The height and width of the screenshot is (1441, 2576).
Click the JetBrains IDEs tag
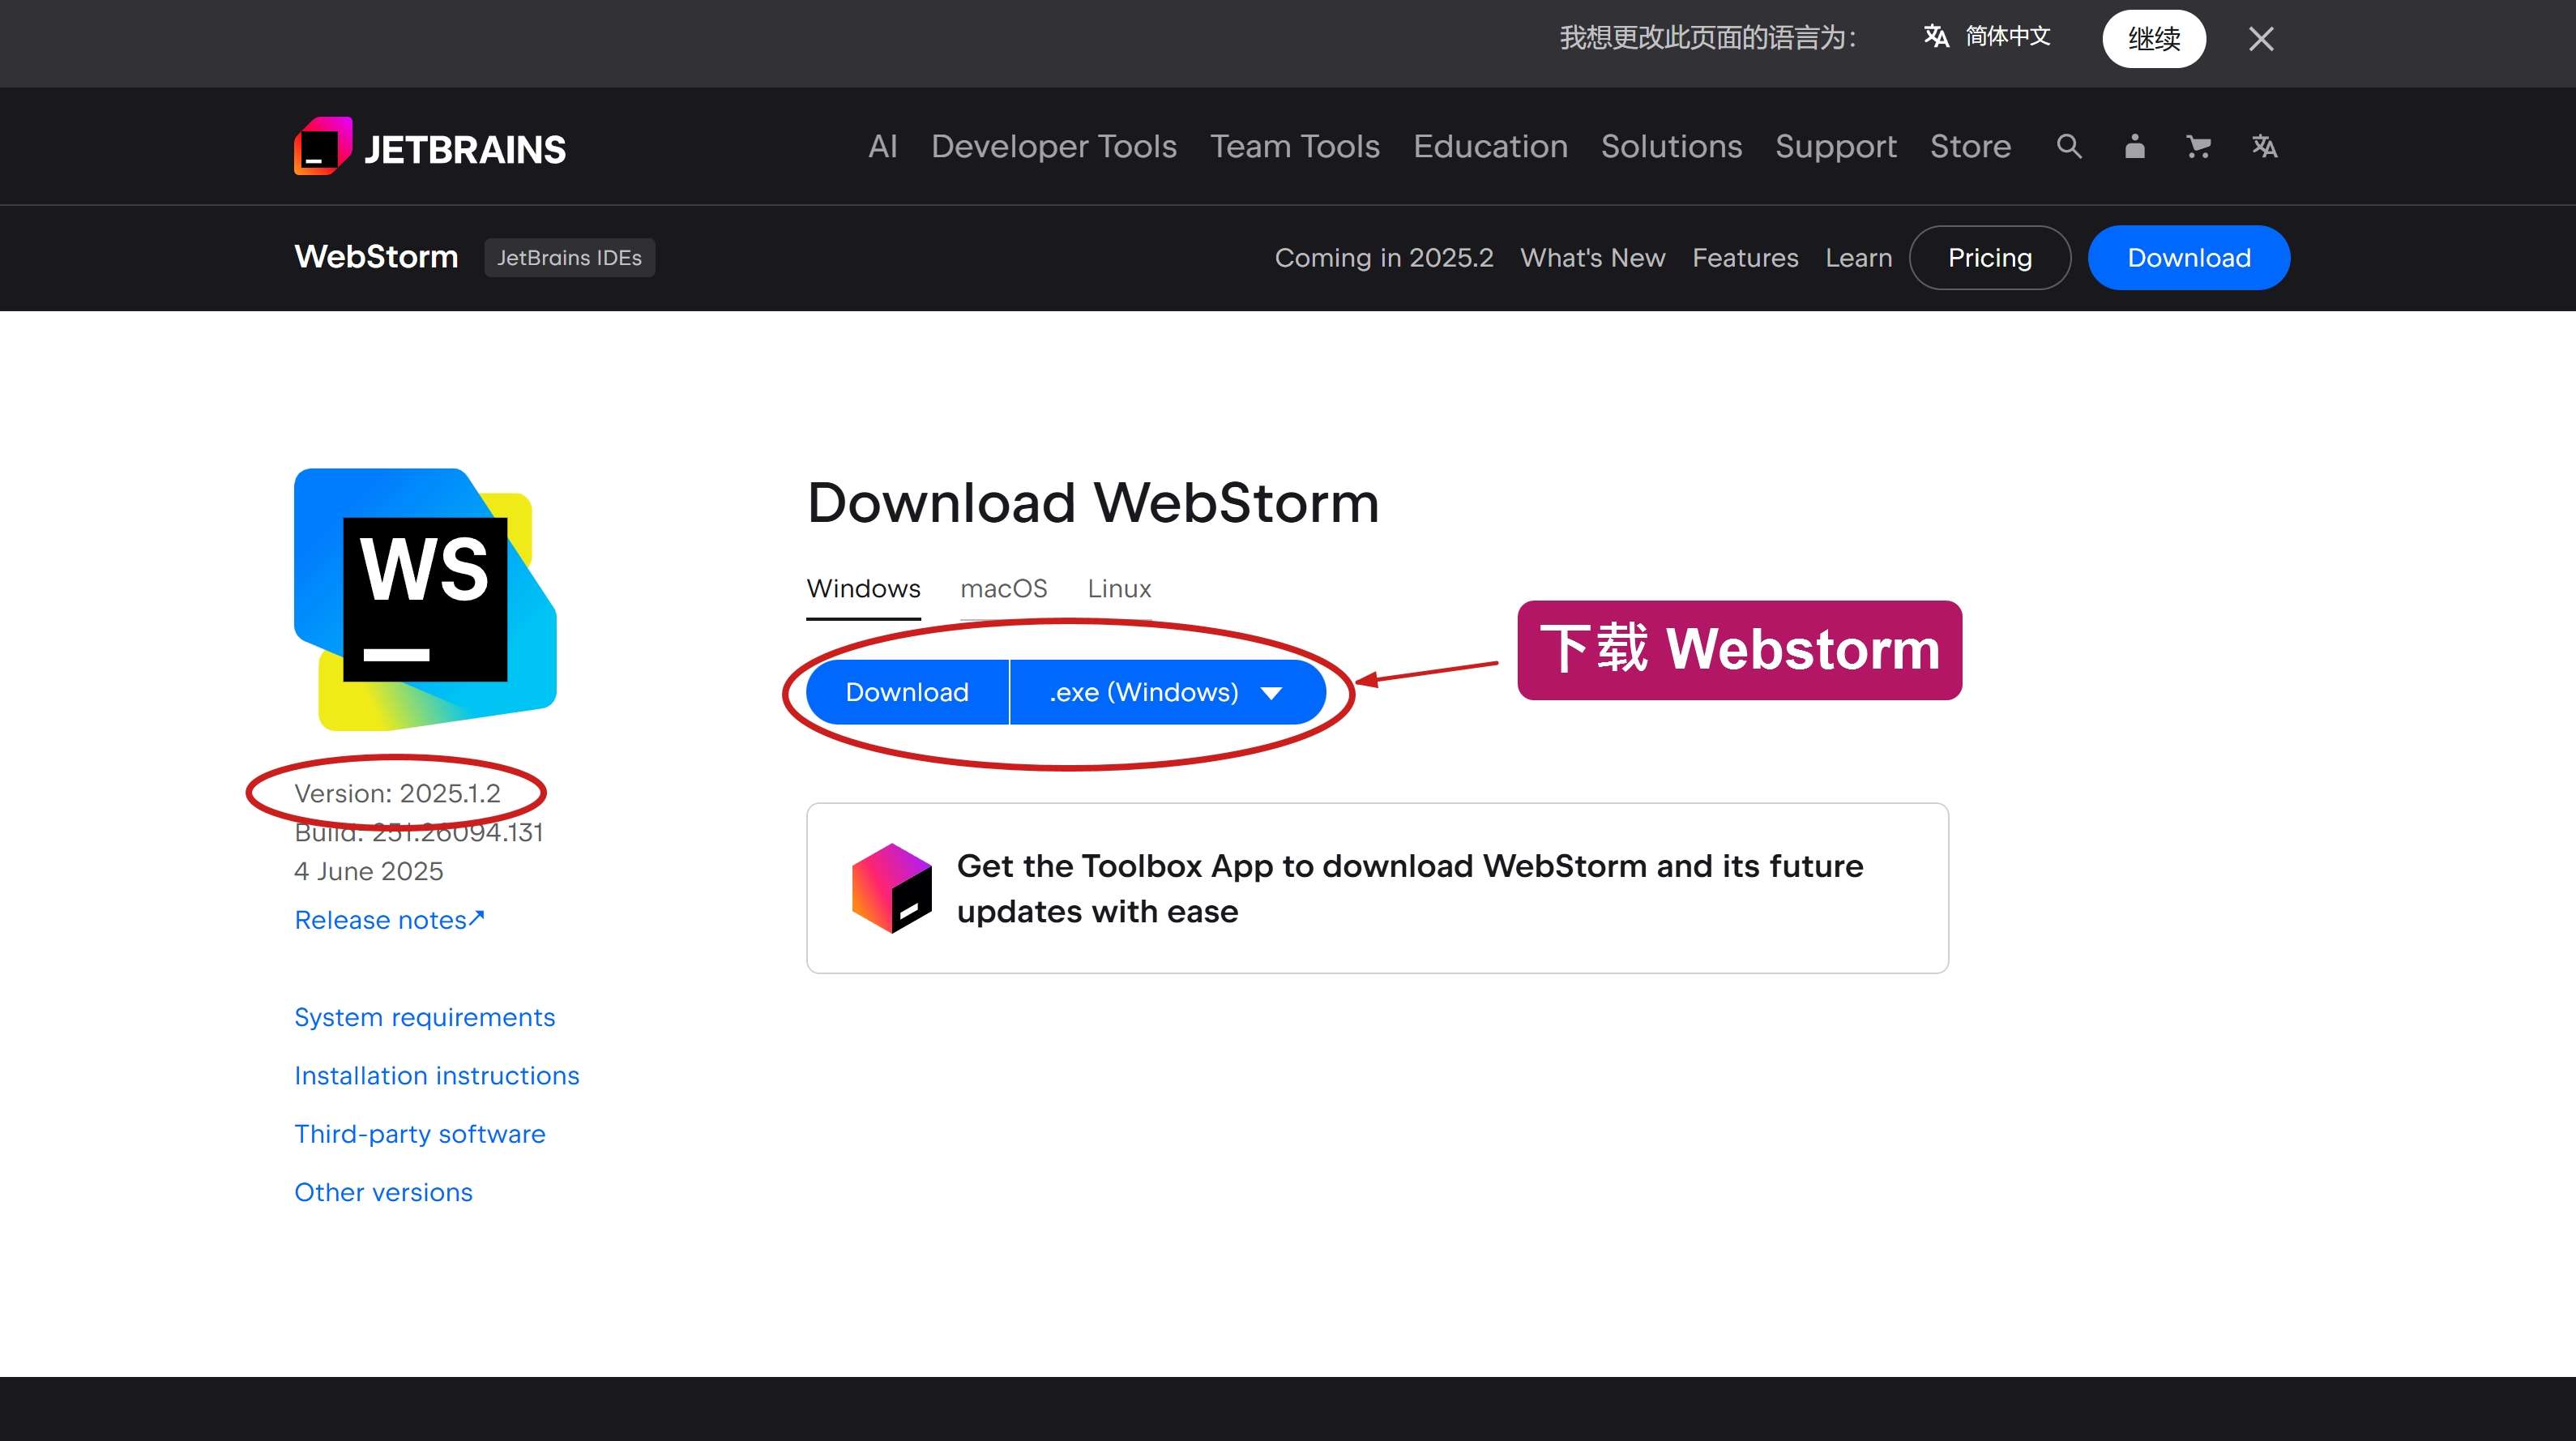[569, 258]
